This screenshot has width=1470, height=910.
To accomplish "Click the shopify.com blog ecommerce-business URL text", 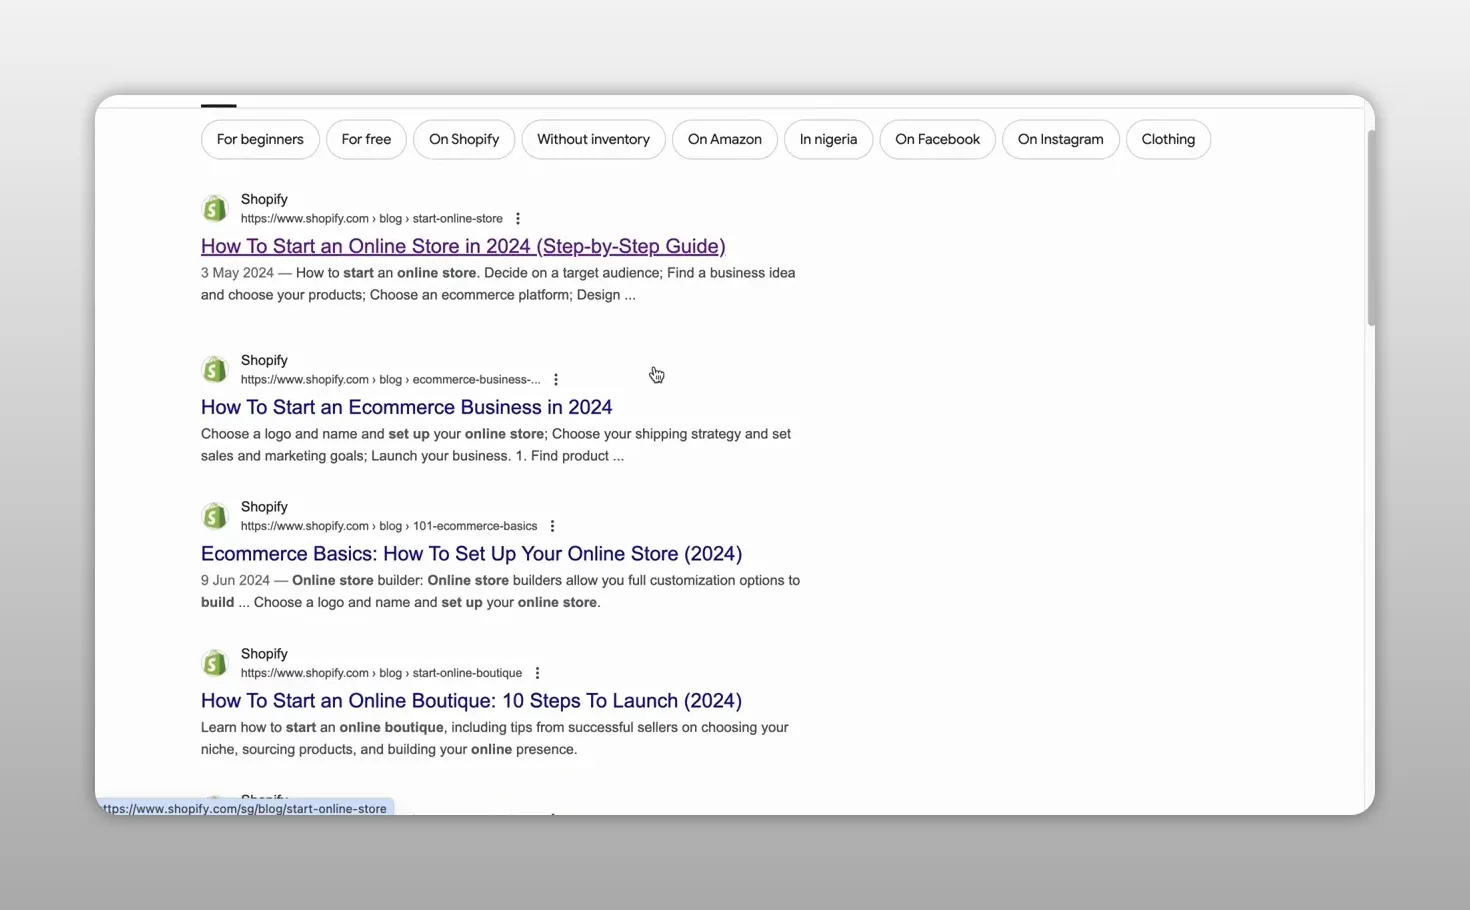I will tap(390, 379).
